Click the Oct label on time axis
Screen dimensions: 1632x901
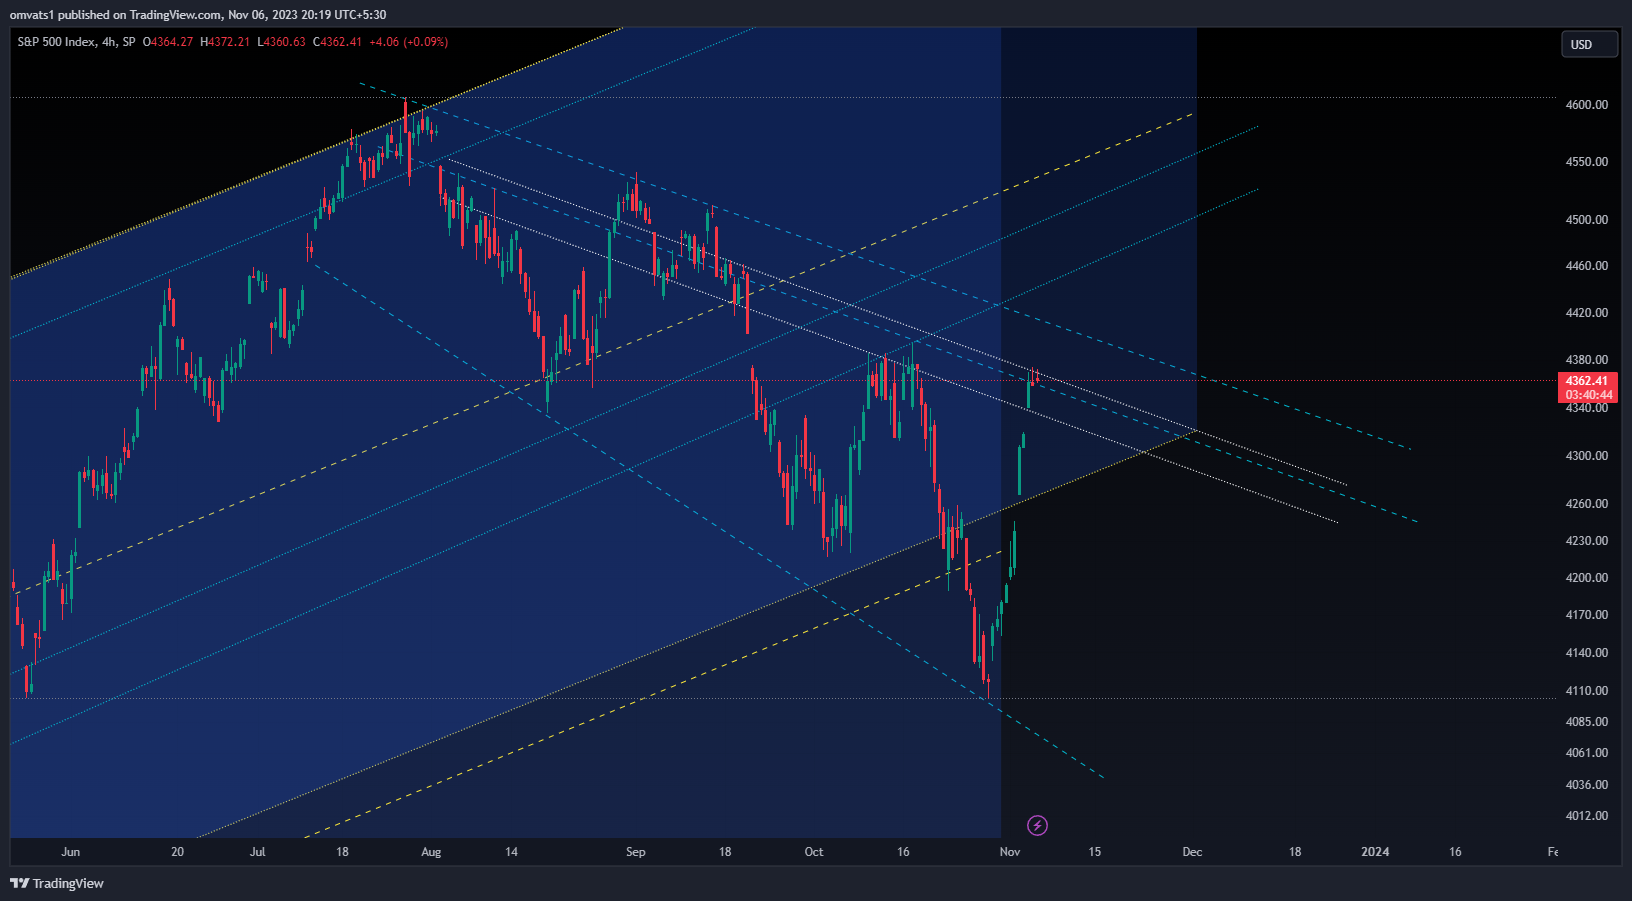(x=814, y=852)
